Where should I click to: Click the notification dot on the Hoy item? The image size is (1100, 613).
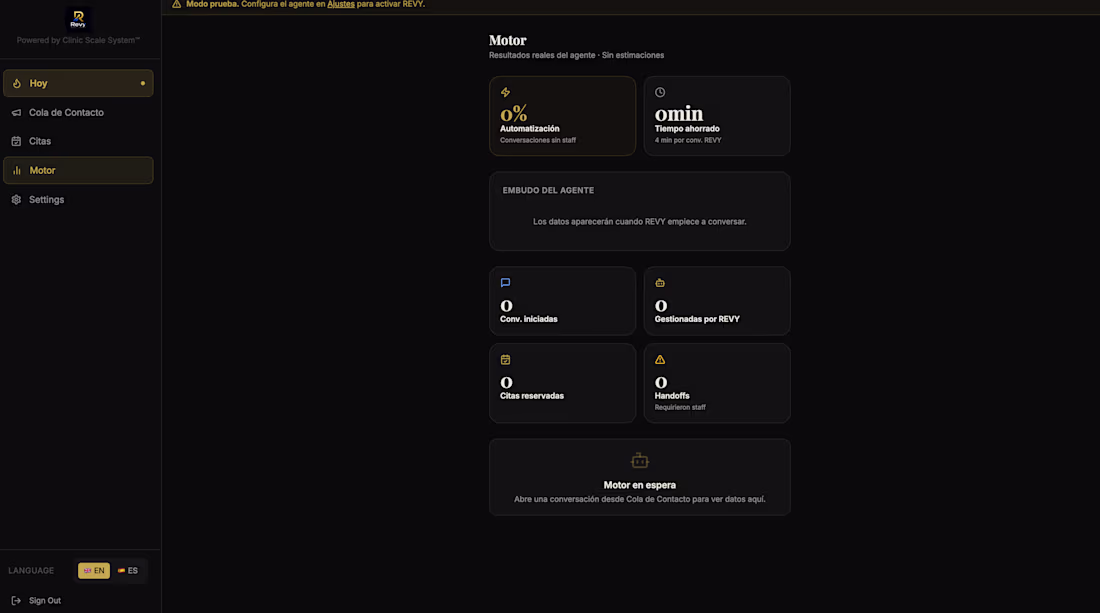143,83
